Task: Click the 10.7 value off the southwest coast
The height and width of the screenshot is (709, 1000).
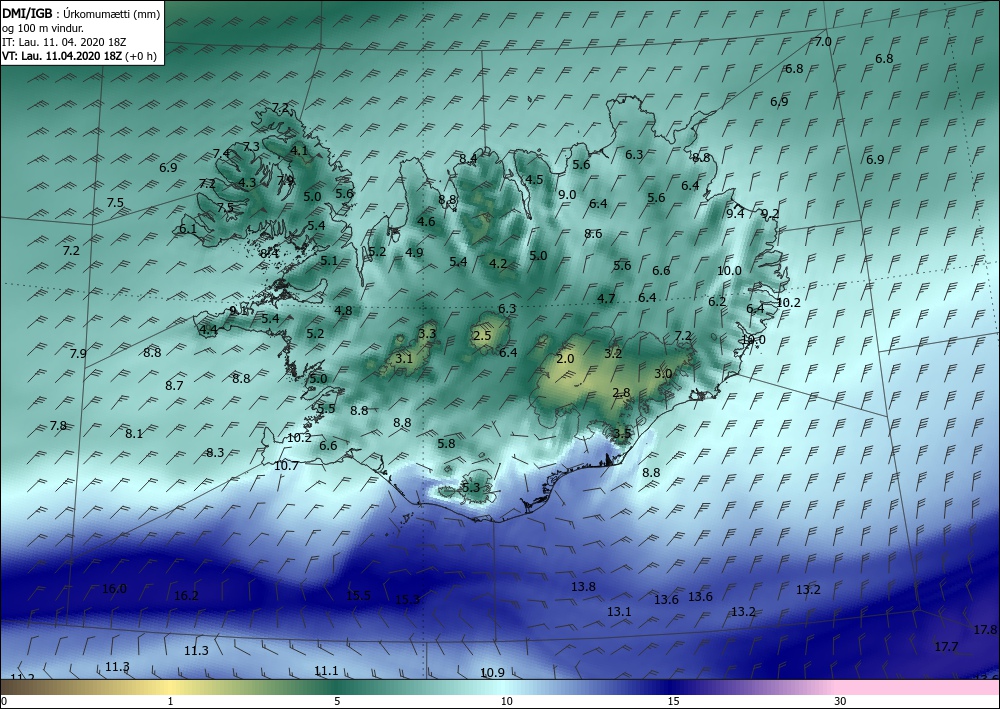Action: [x=286, y=465]
